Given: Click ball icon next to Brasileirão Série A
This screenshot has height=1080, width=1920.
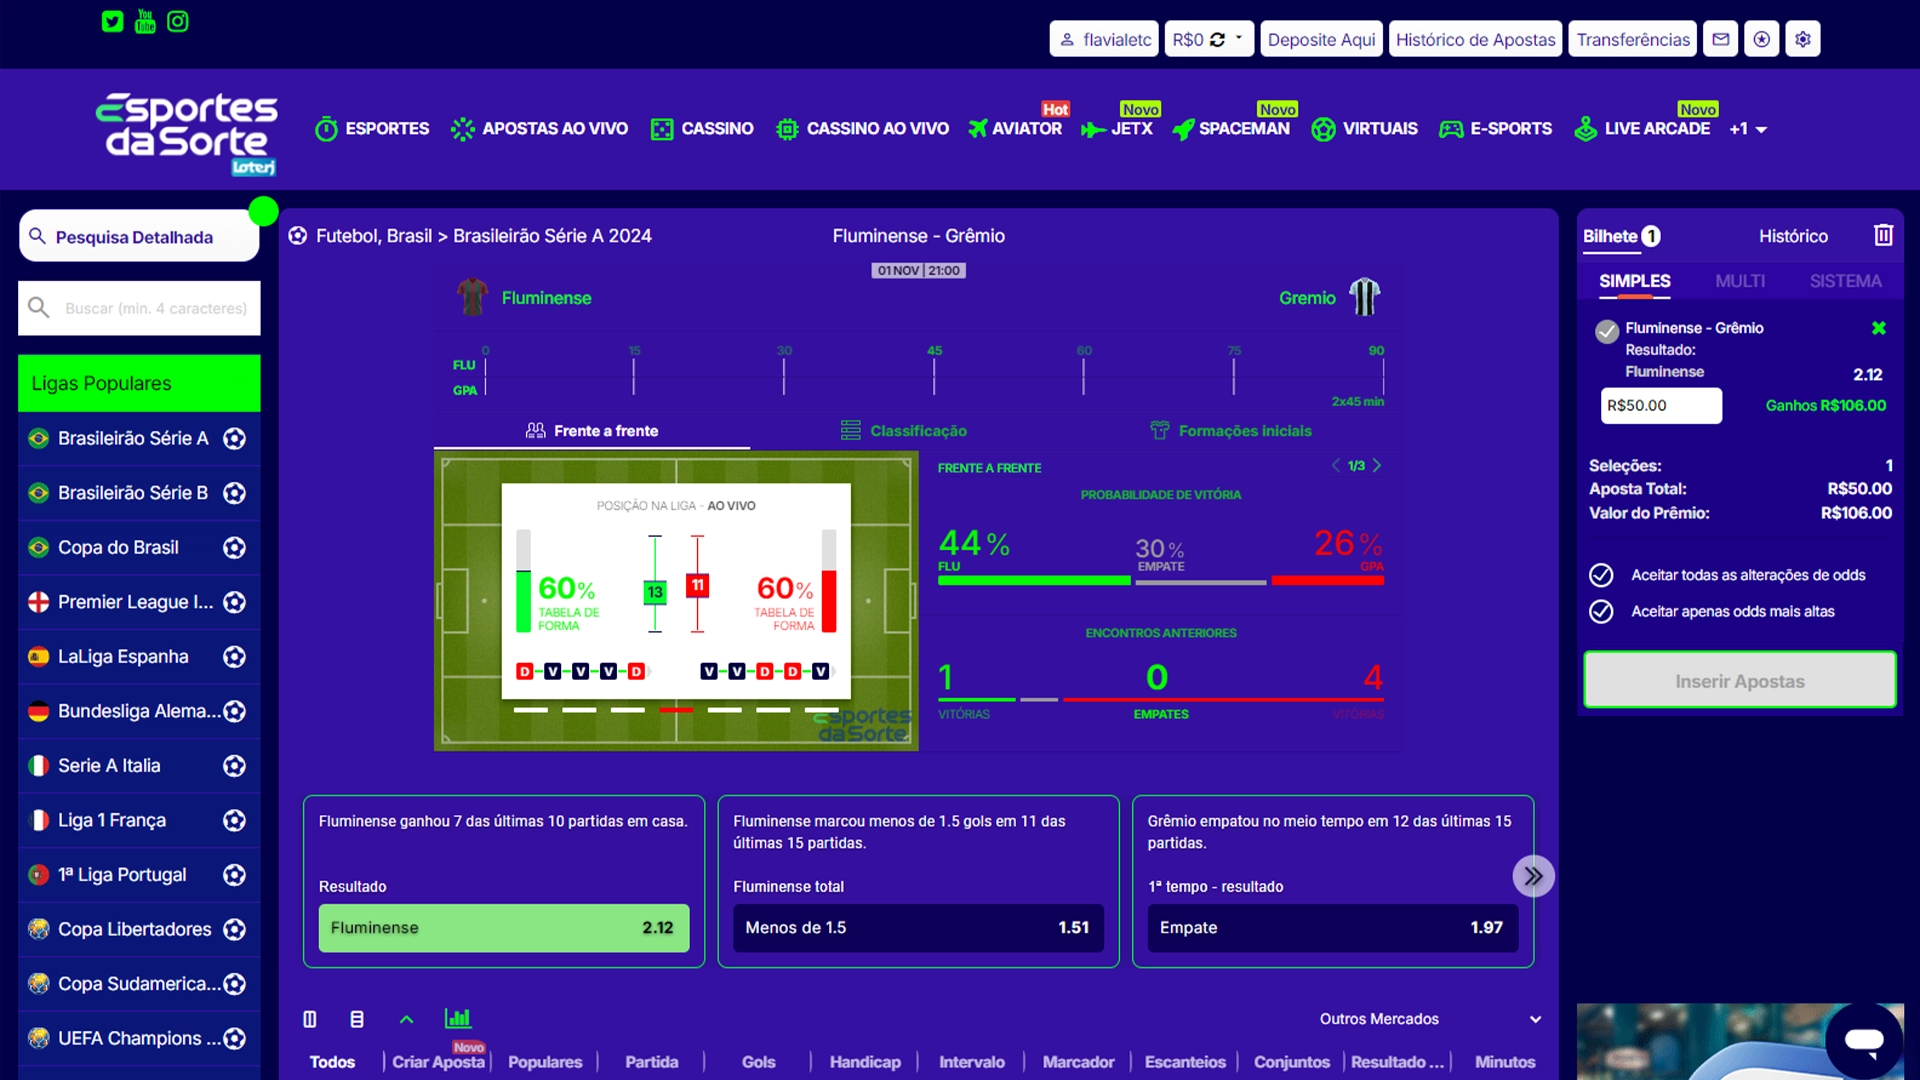Looking at the screenshot, I should 235,438.
